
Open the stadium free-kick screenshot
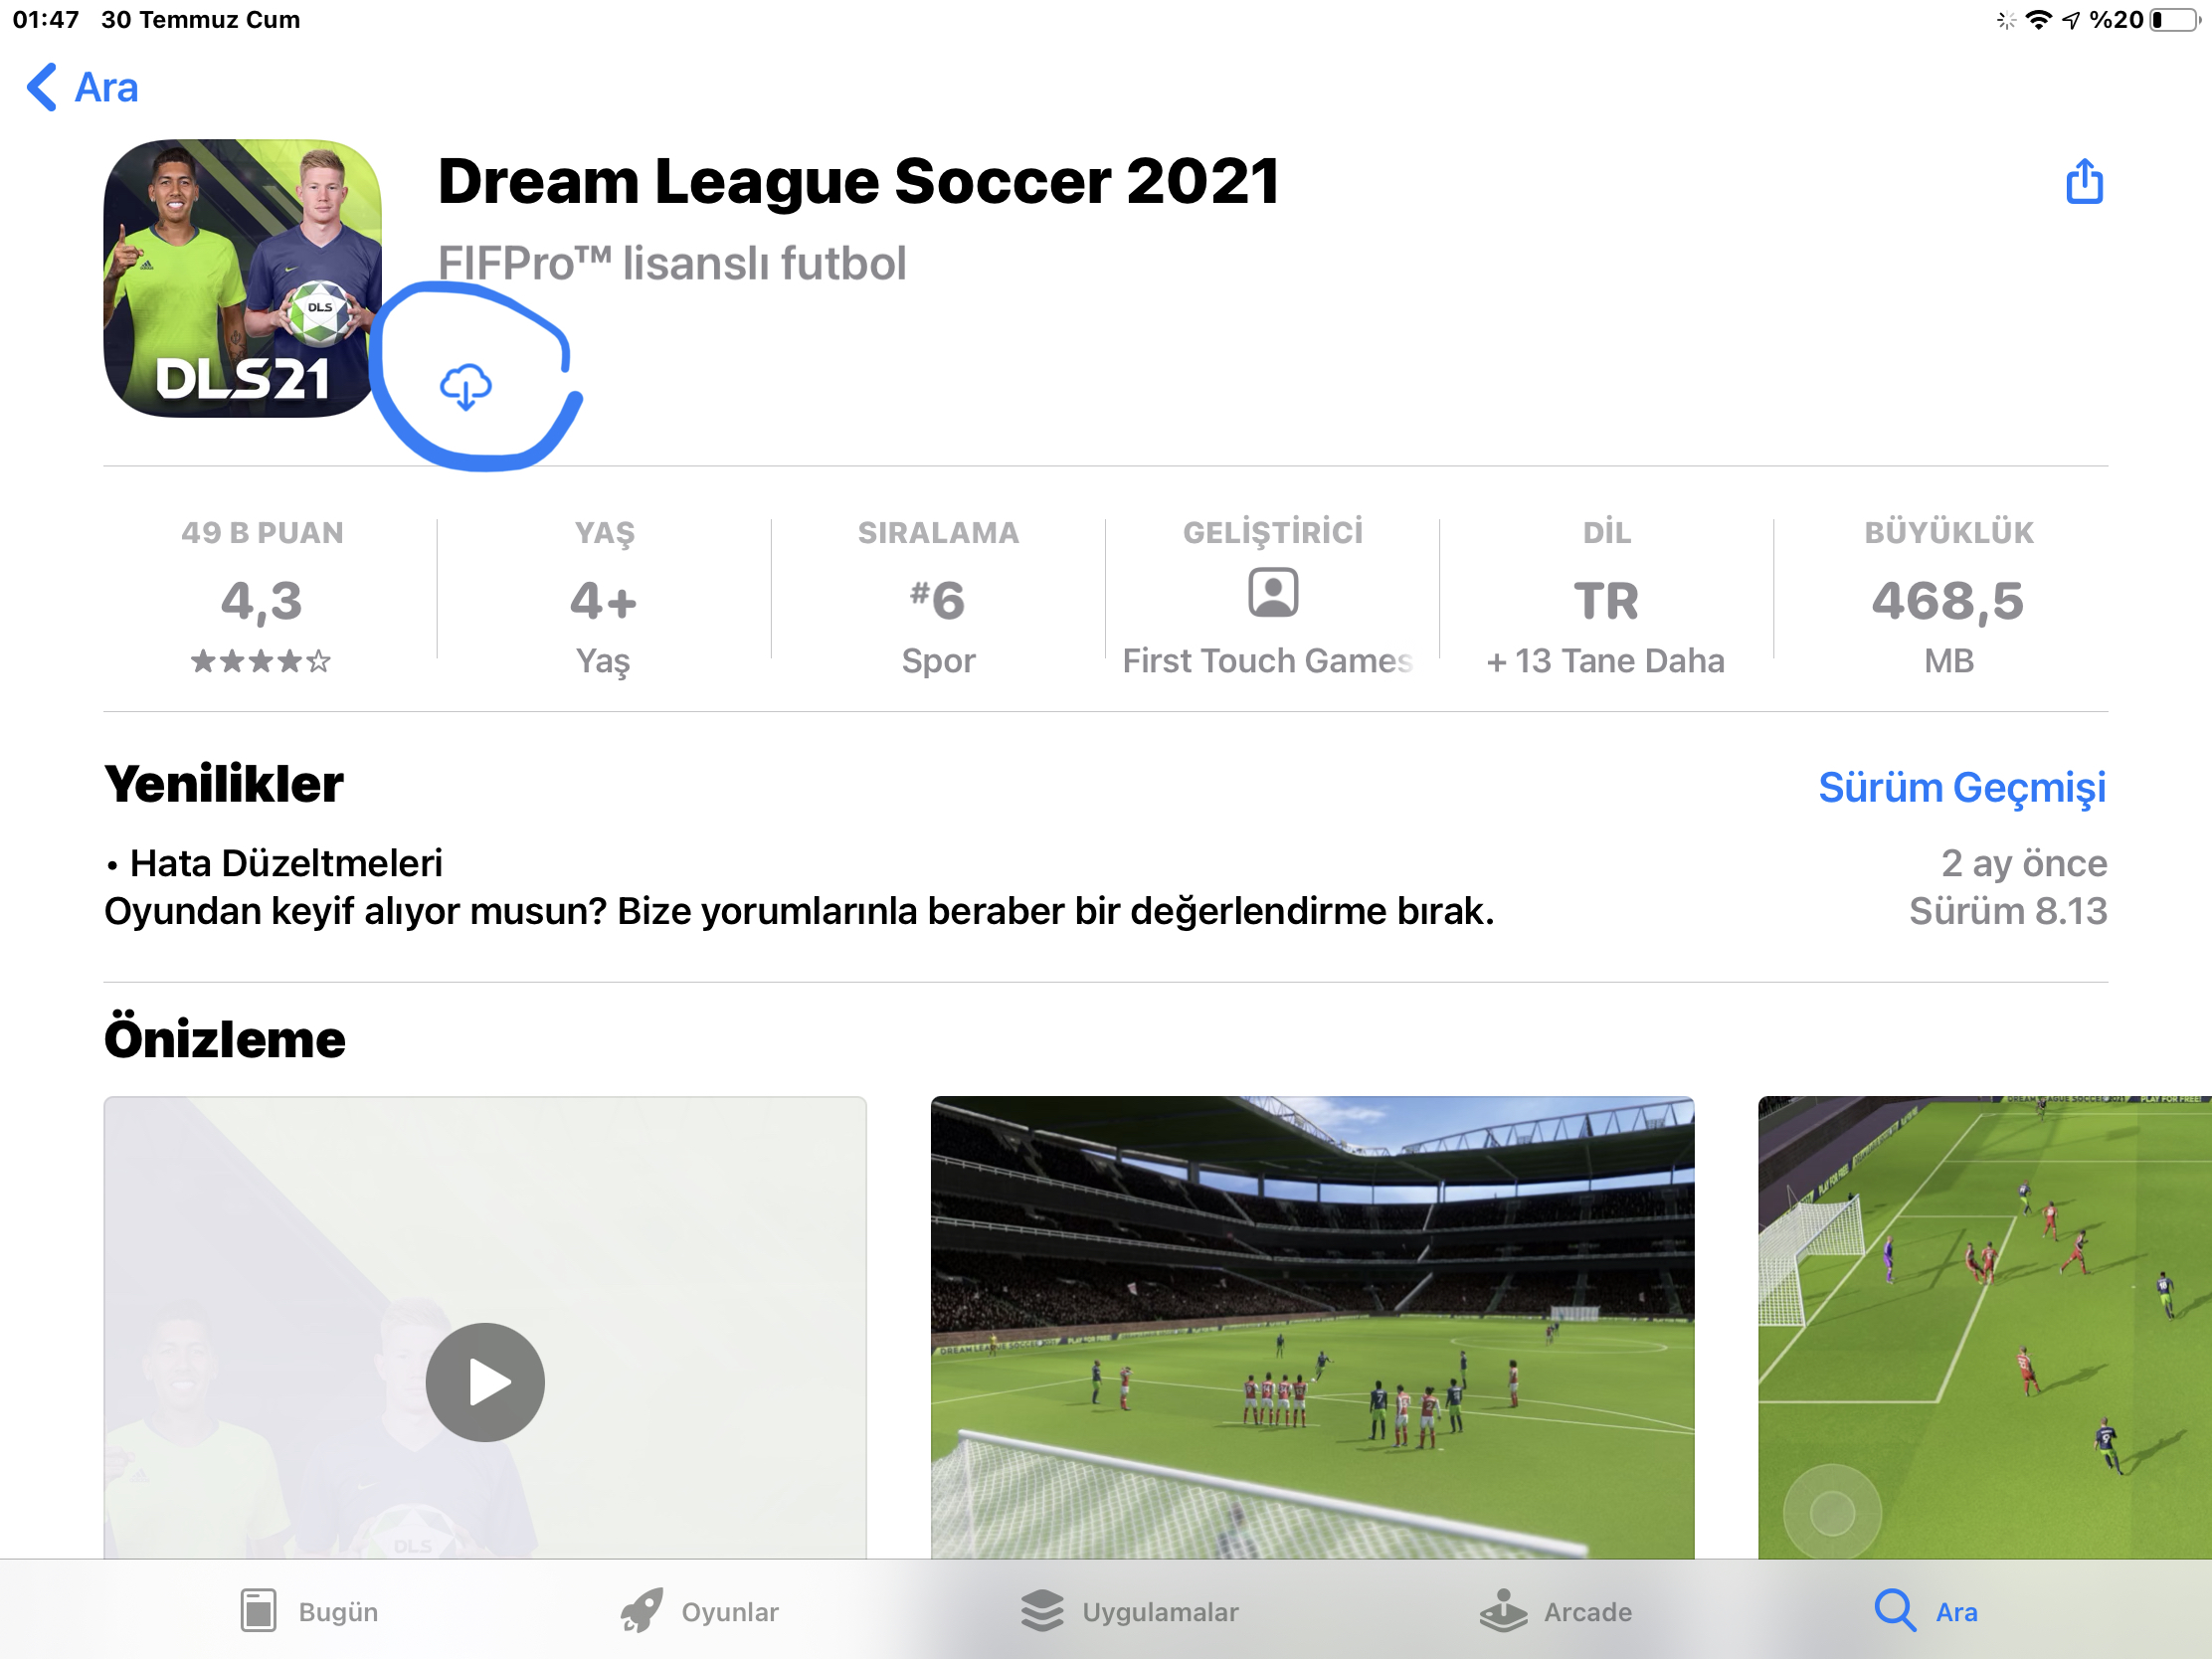pos(1312,1327)
